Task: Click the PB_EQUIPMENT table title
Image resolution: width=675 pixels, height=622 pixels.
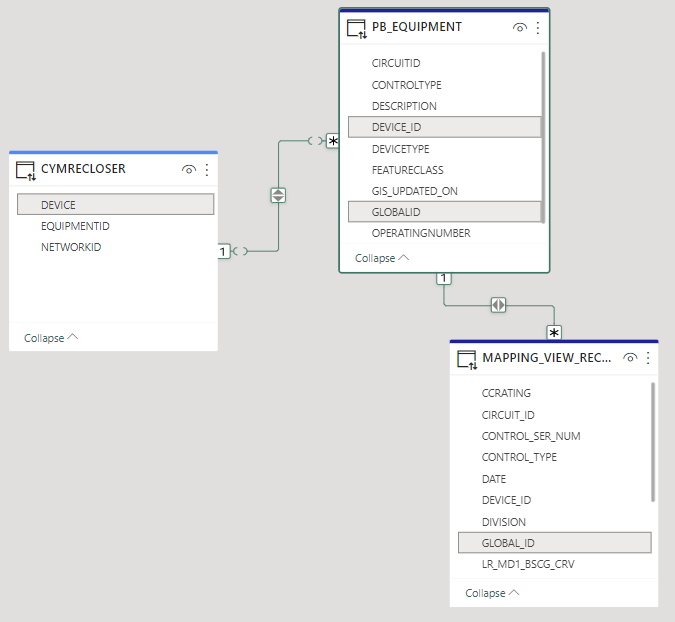Action: [417, 27]
